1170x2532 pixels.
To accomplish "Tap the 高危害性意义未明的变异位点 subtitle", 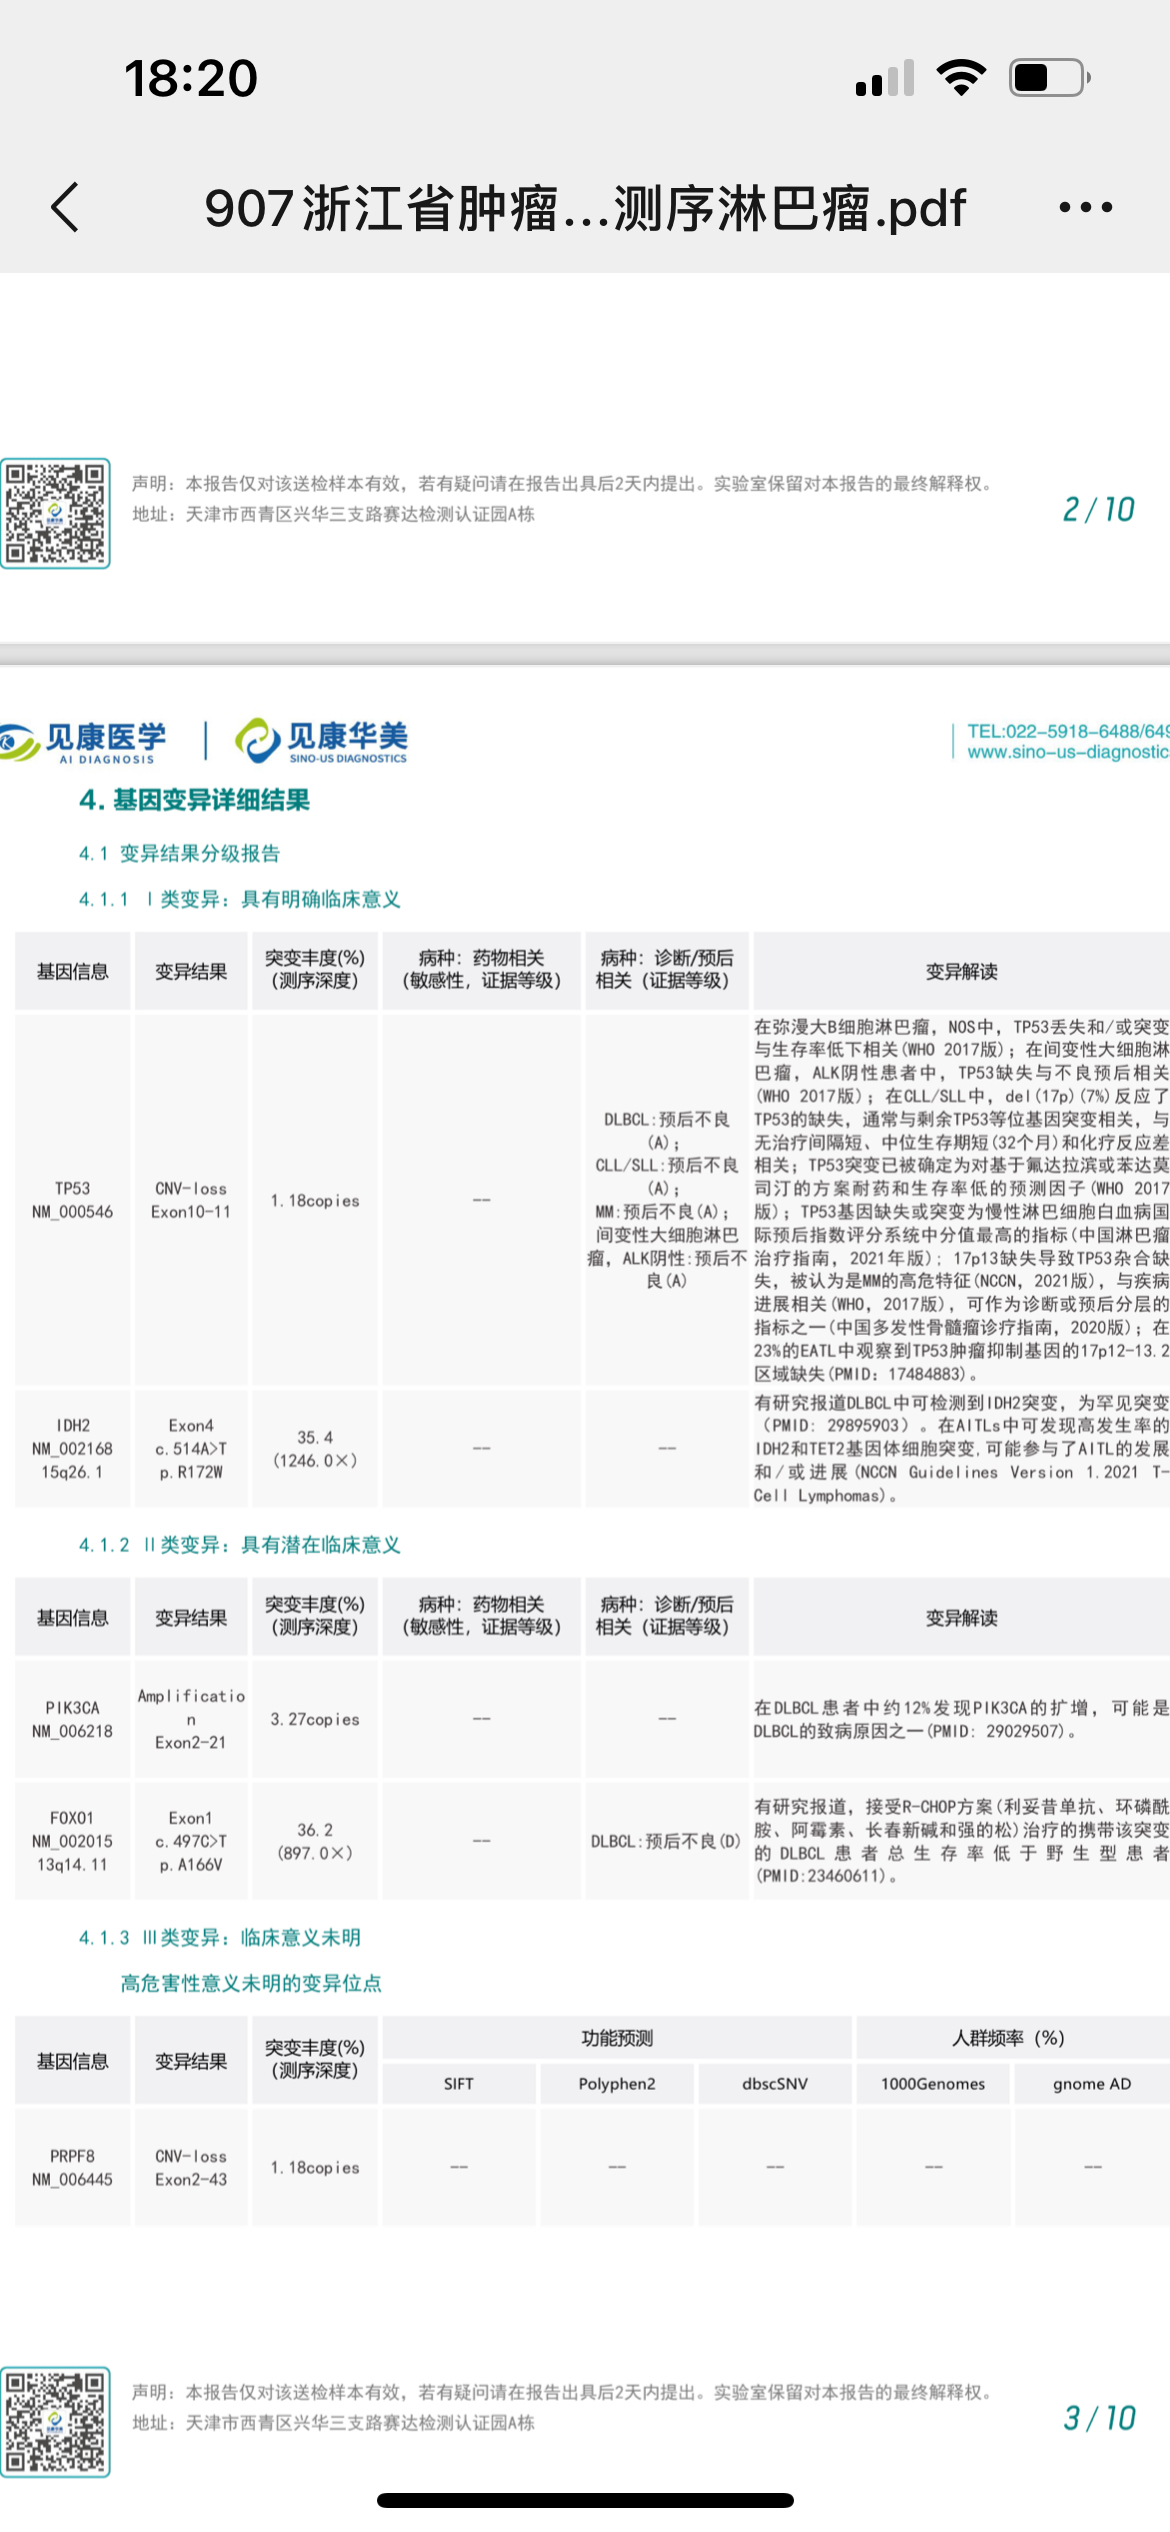I will [251, 1983].
